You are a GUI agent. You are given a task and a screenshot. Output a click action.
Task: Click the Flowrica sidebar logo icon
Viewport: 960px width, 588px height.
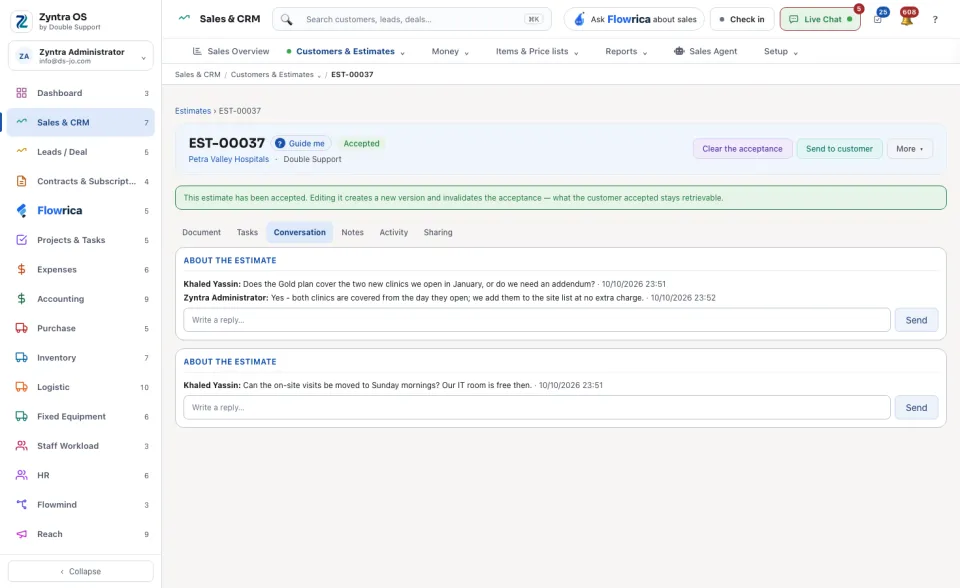21,211
